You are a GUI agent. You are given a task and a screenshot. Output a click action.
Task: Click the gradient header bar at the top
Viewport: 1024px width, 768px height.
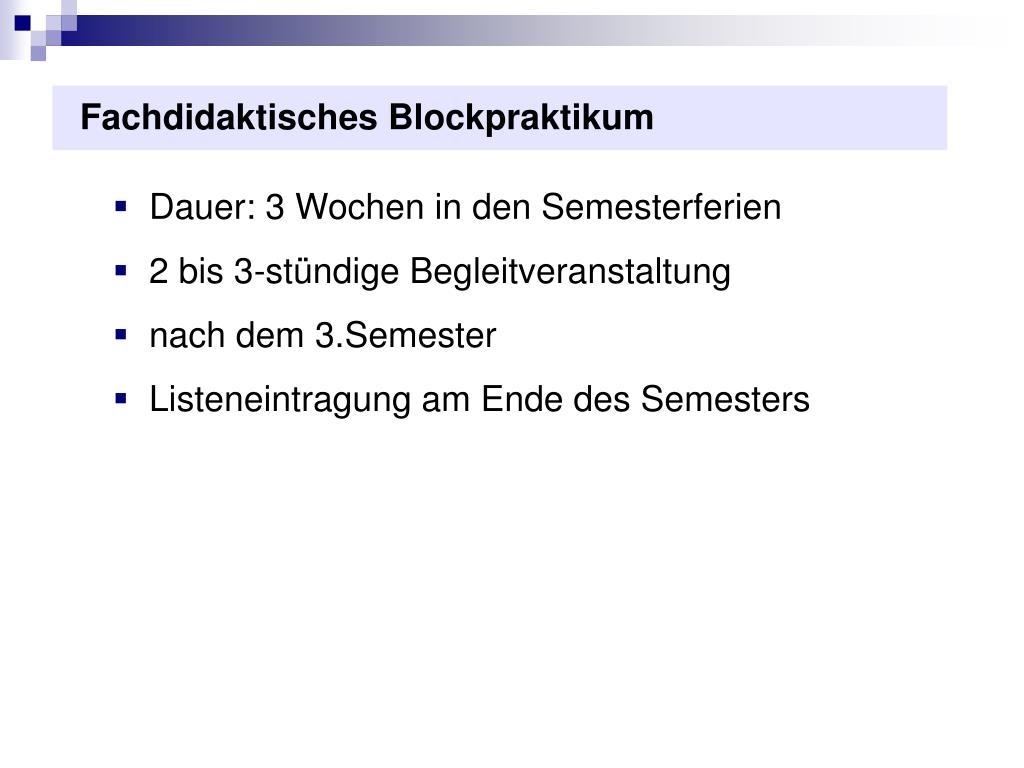point(522,30)
